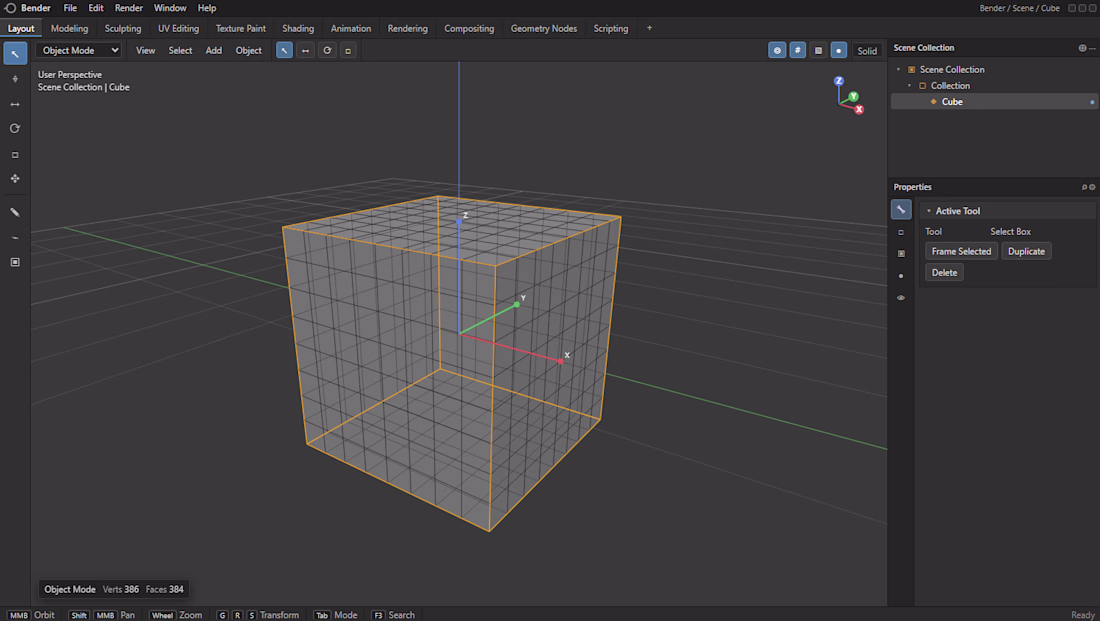Image resolution: width=1100 pixels, height=621 pixels.
Task: Click the red X axis on the navigation gizmo
Action: pos(859,109)
